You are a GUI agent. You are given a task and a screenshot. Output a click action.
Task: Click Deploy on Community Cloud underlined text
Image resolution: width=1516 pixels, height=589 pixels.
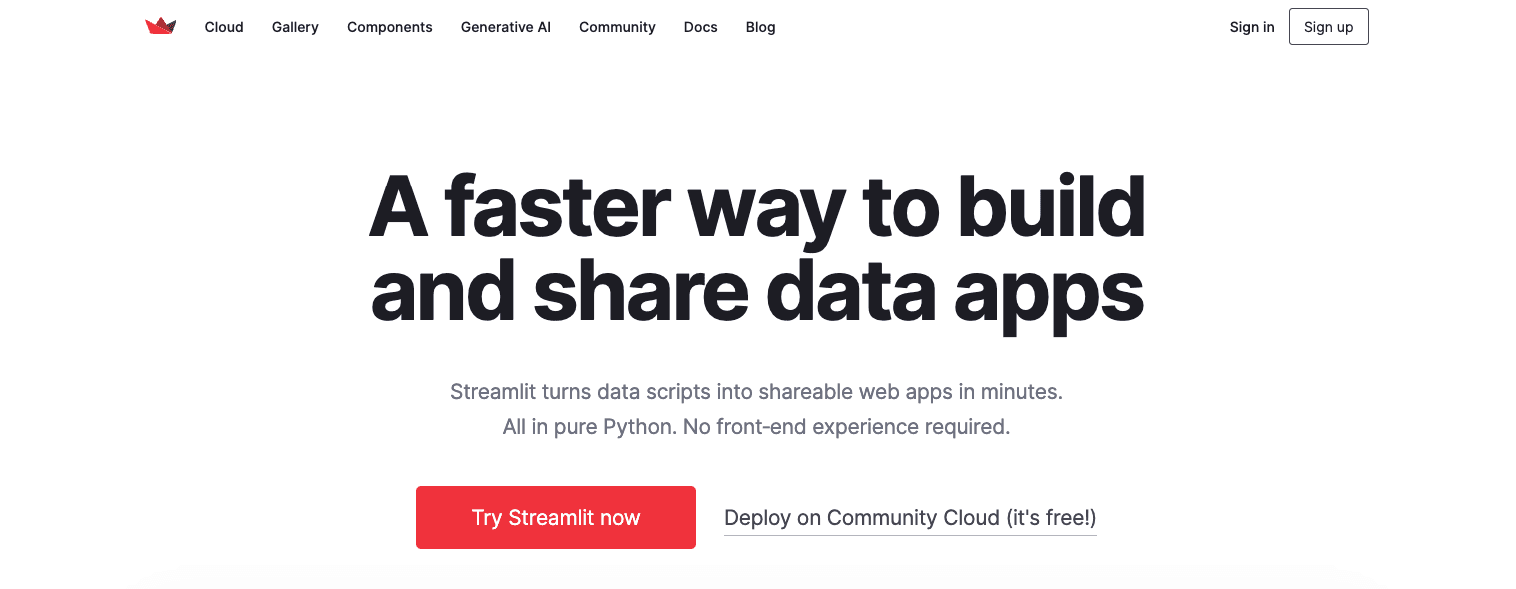[x=910, y=517]
